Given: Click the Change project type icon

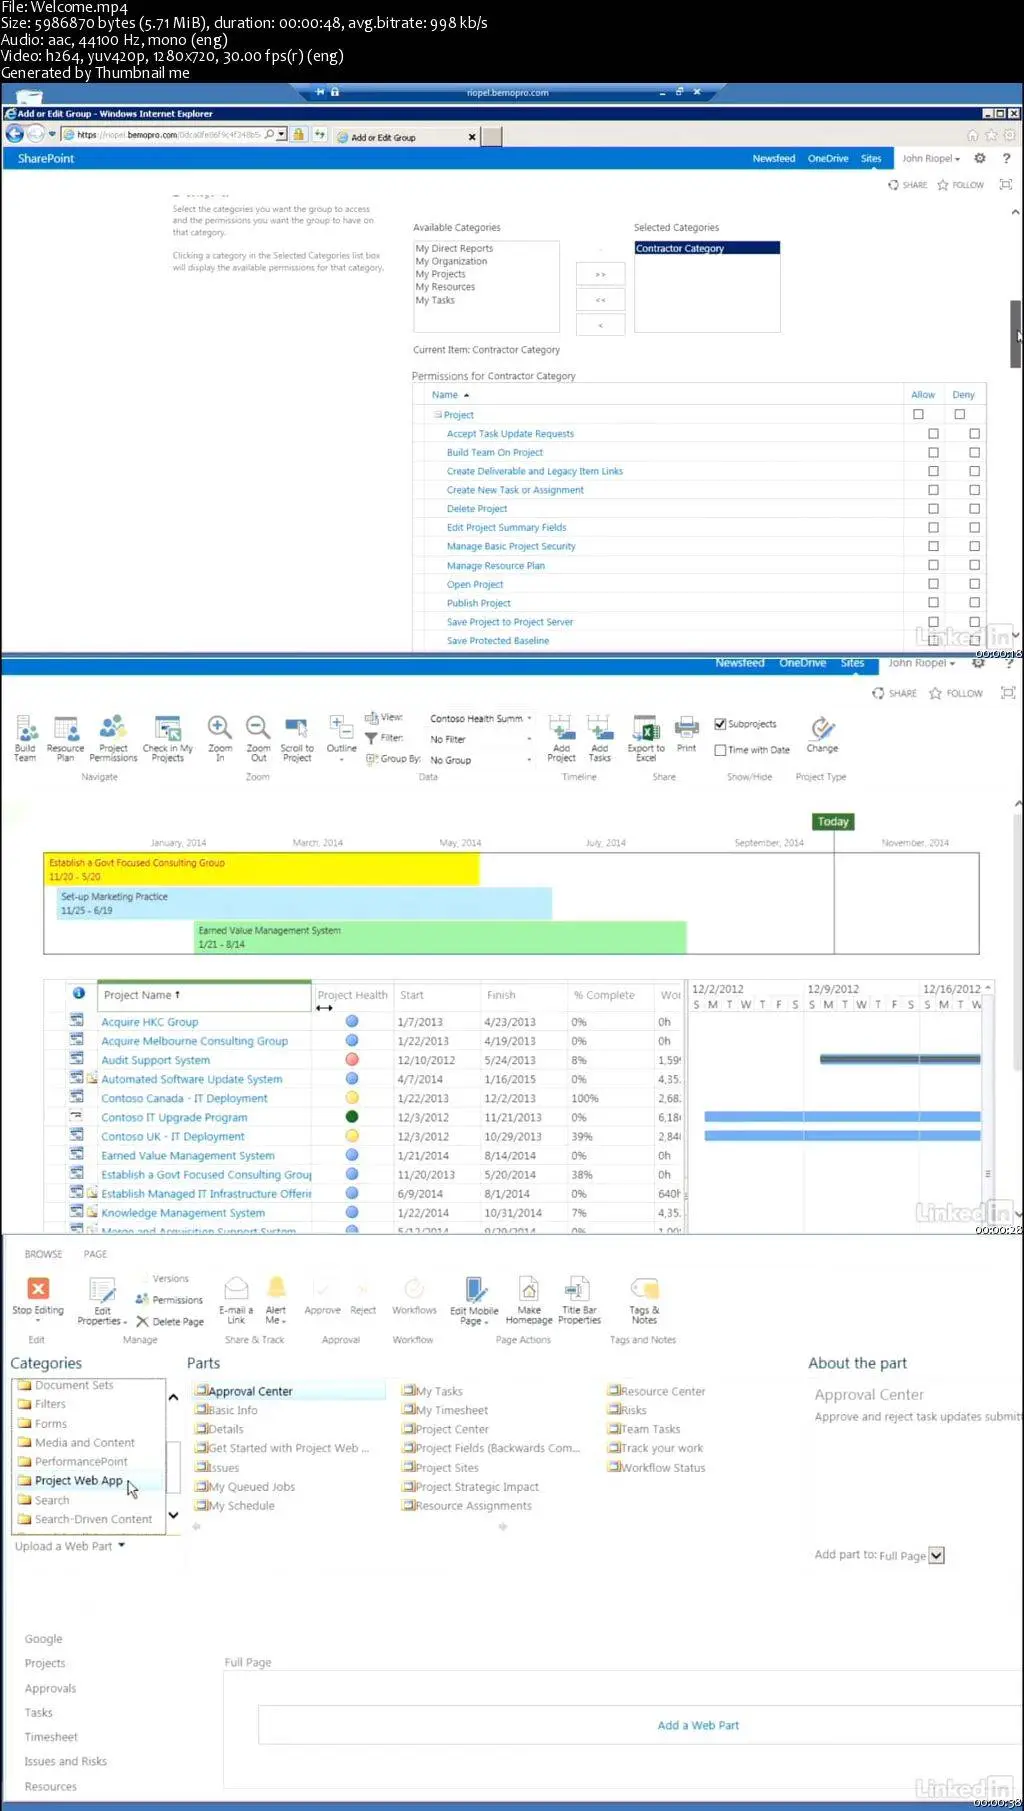Looking at the screenshot, I should tap(822, 727).
